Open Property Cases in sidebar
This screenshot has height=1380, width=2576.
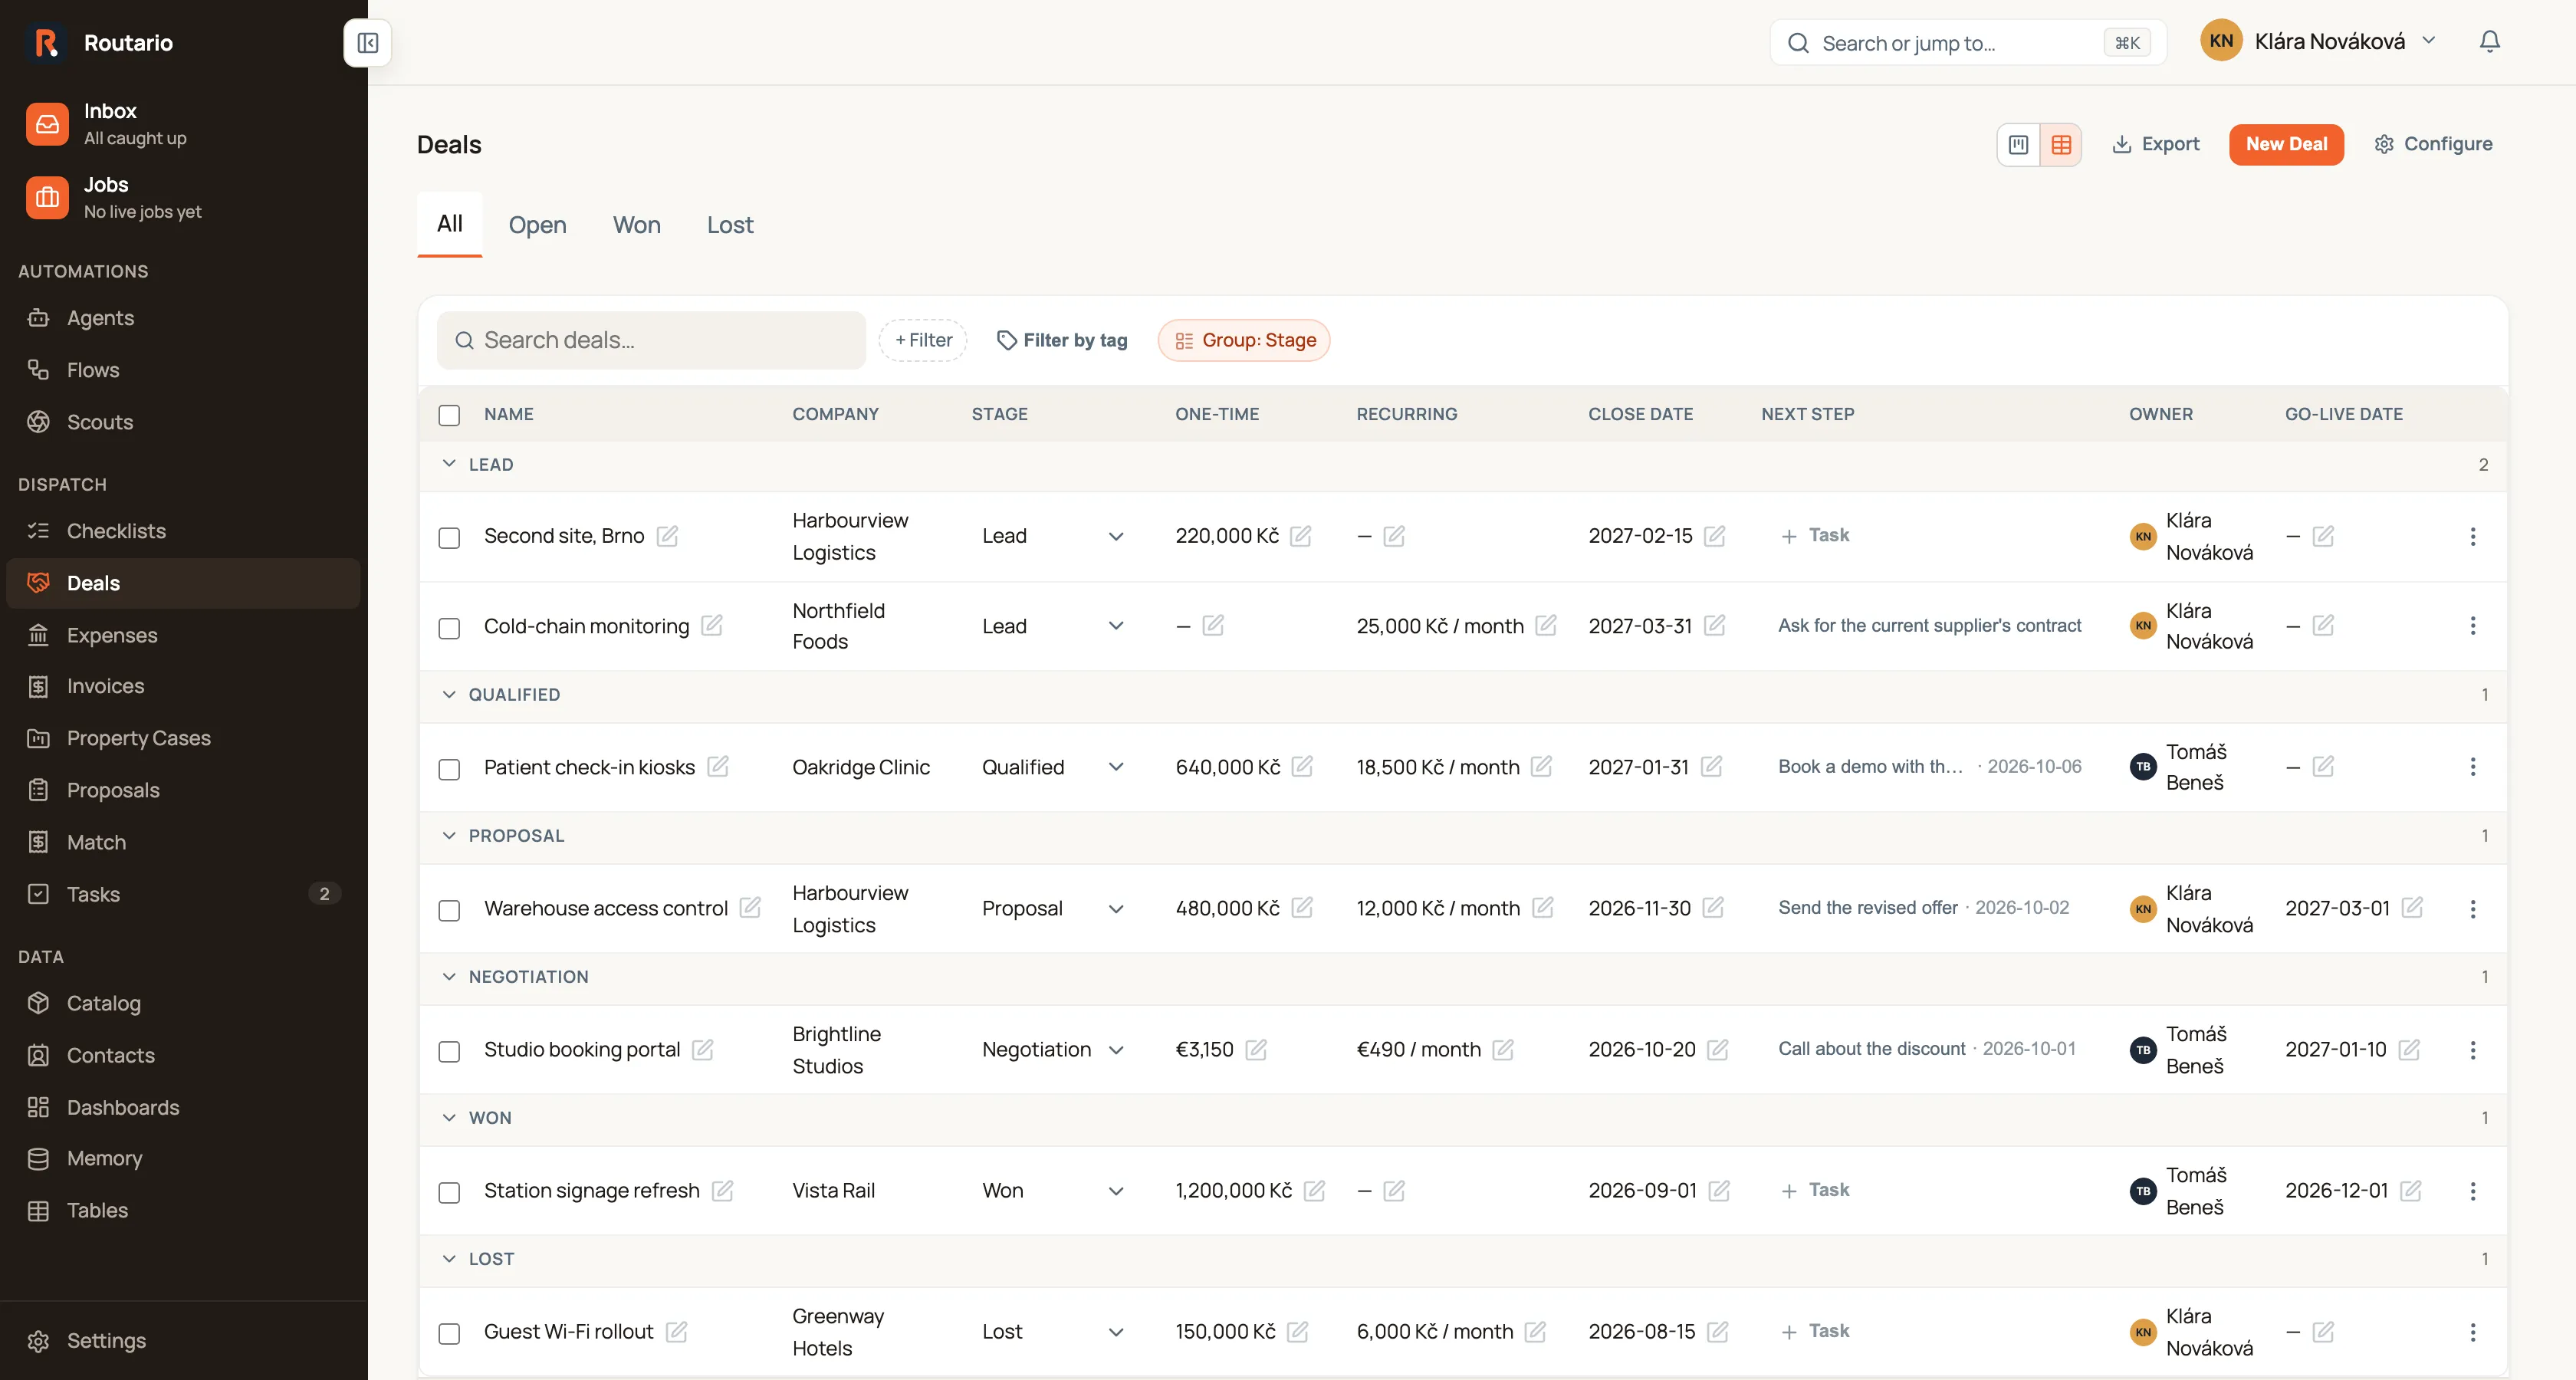click(x=183, y=738)
